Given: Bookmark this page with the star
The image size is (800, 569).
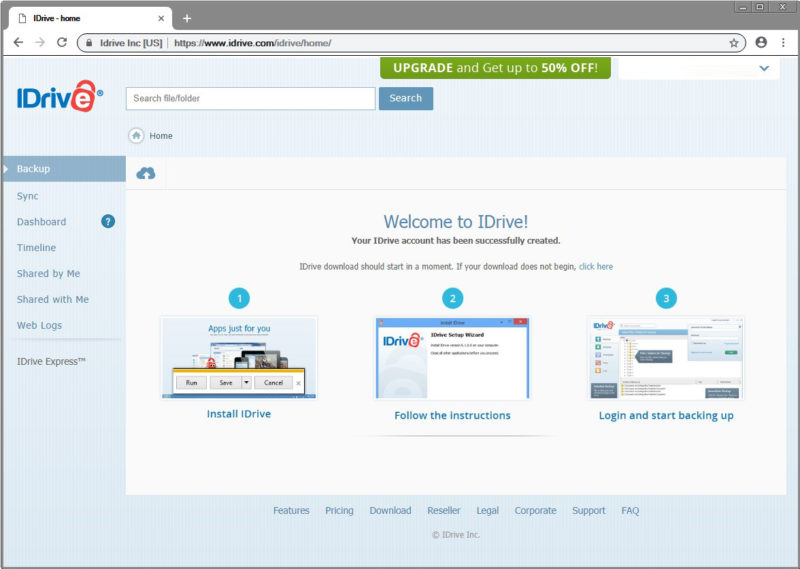Looking at the screenshot, I should (734, 43).
